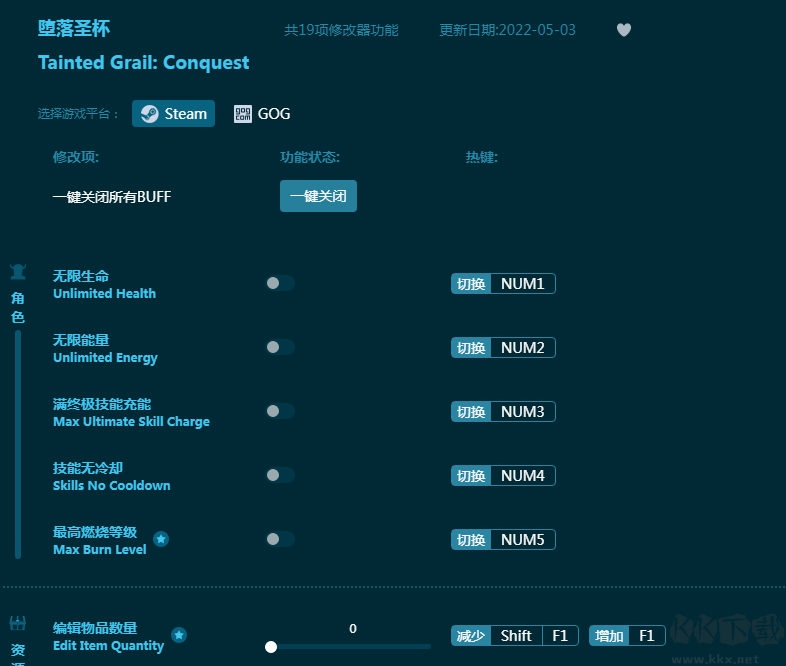Click the 增加 increase button
Image resolution: width=786 pixels, height=666 pixels.
(x=609, y=636)
